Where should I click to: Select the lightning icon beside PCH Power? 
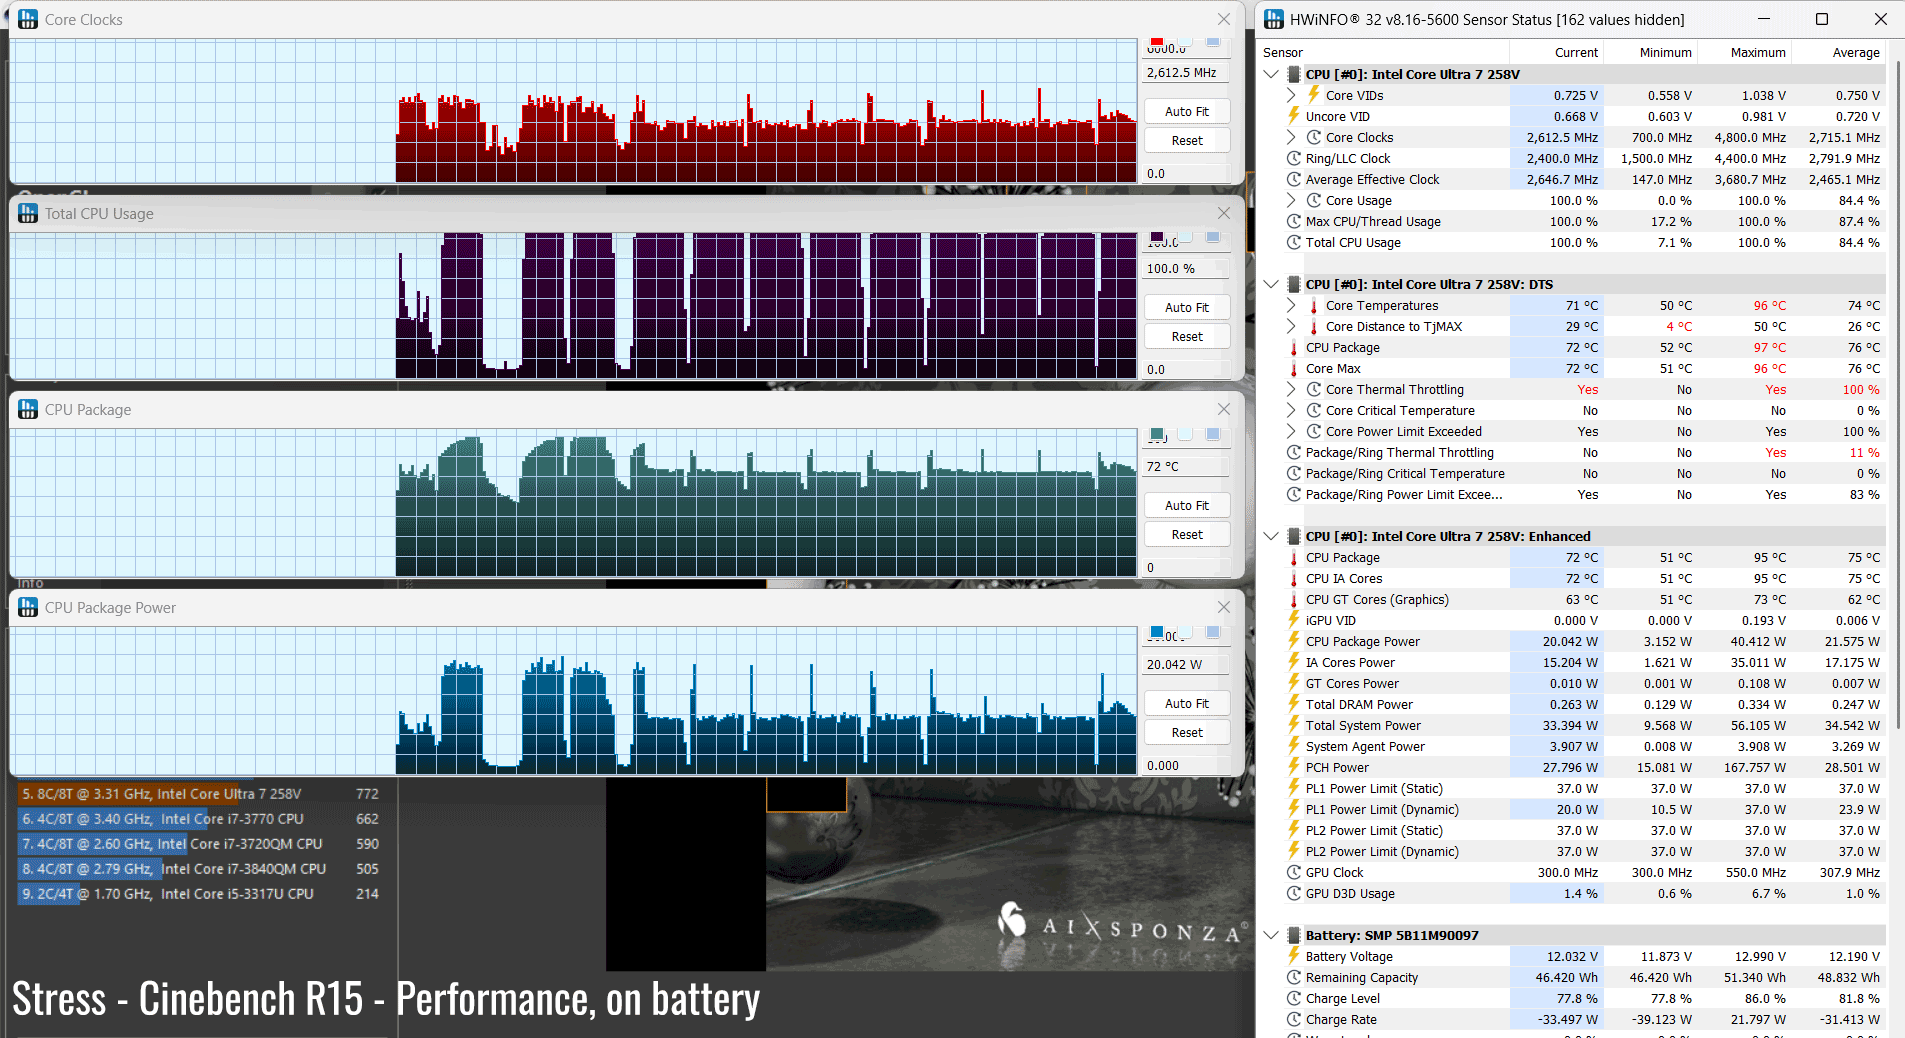(x=1294, y=767)
